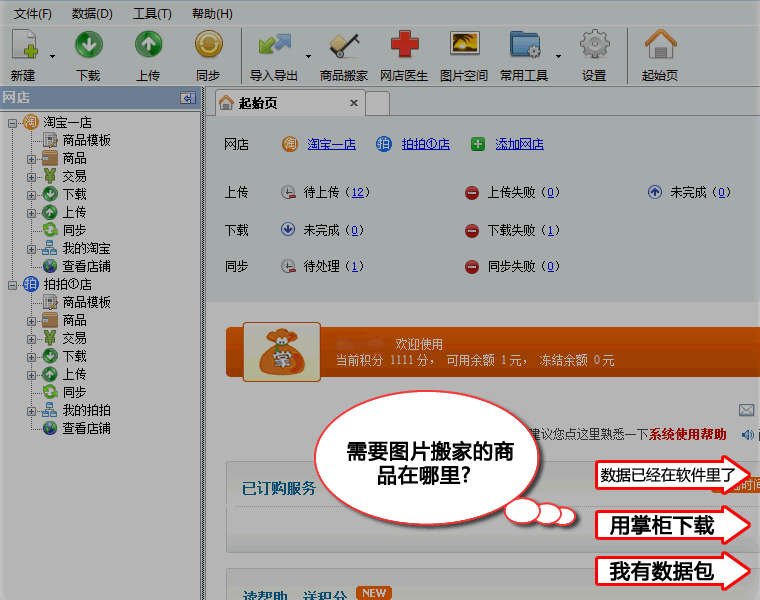Viewport: 760px width, 600px height.
Task: Select 查看店铺 under 淘宝一店
Action: [x=86, y=266]
